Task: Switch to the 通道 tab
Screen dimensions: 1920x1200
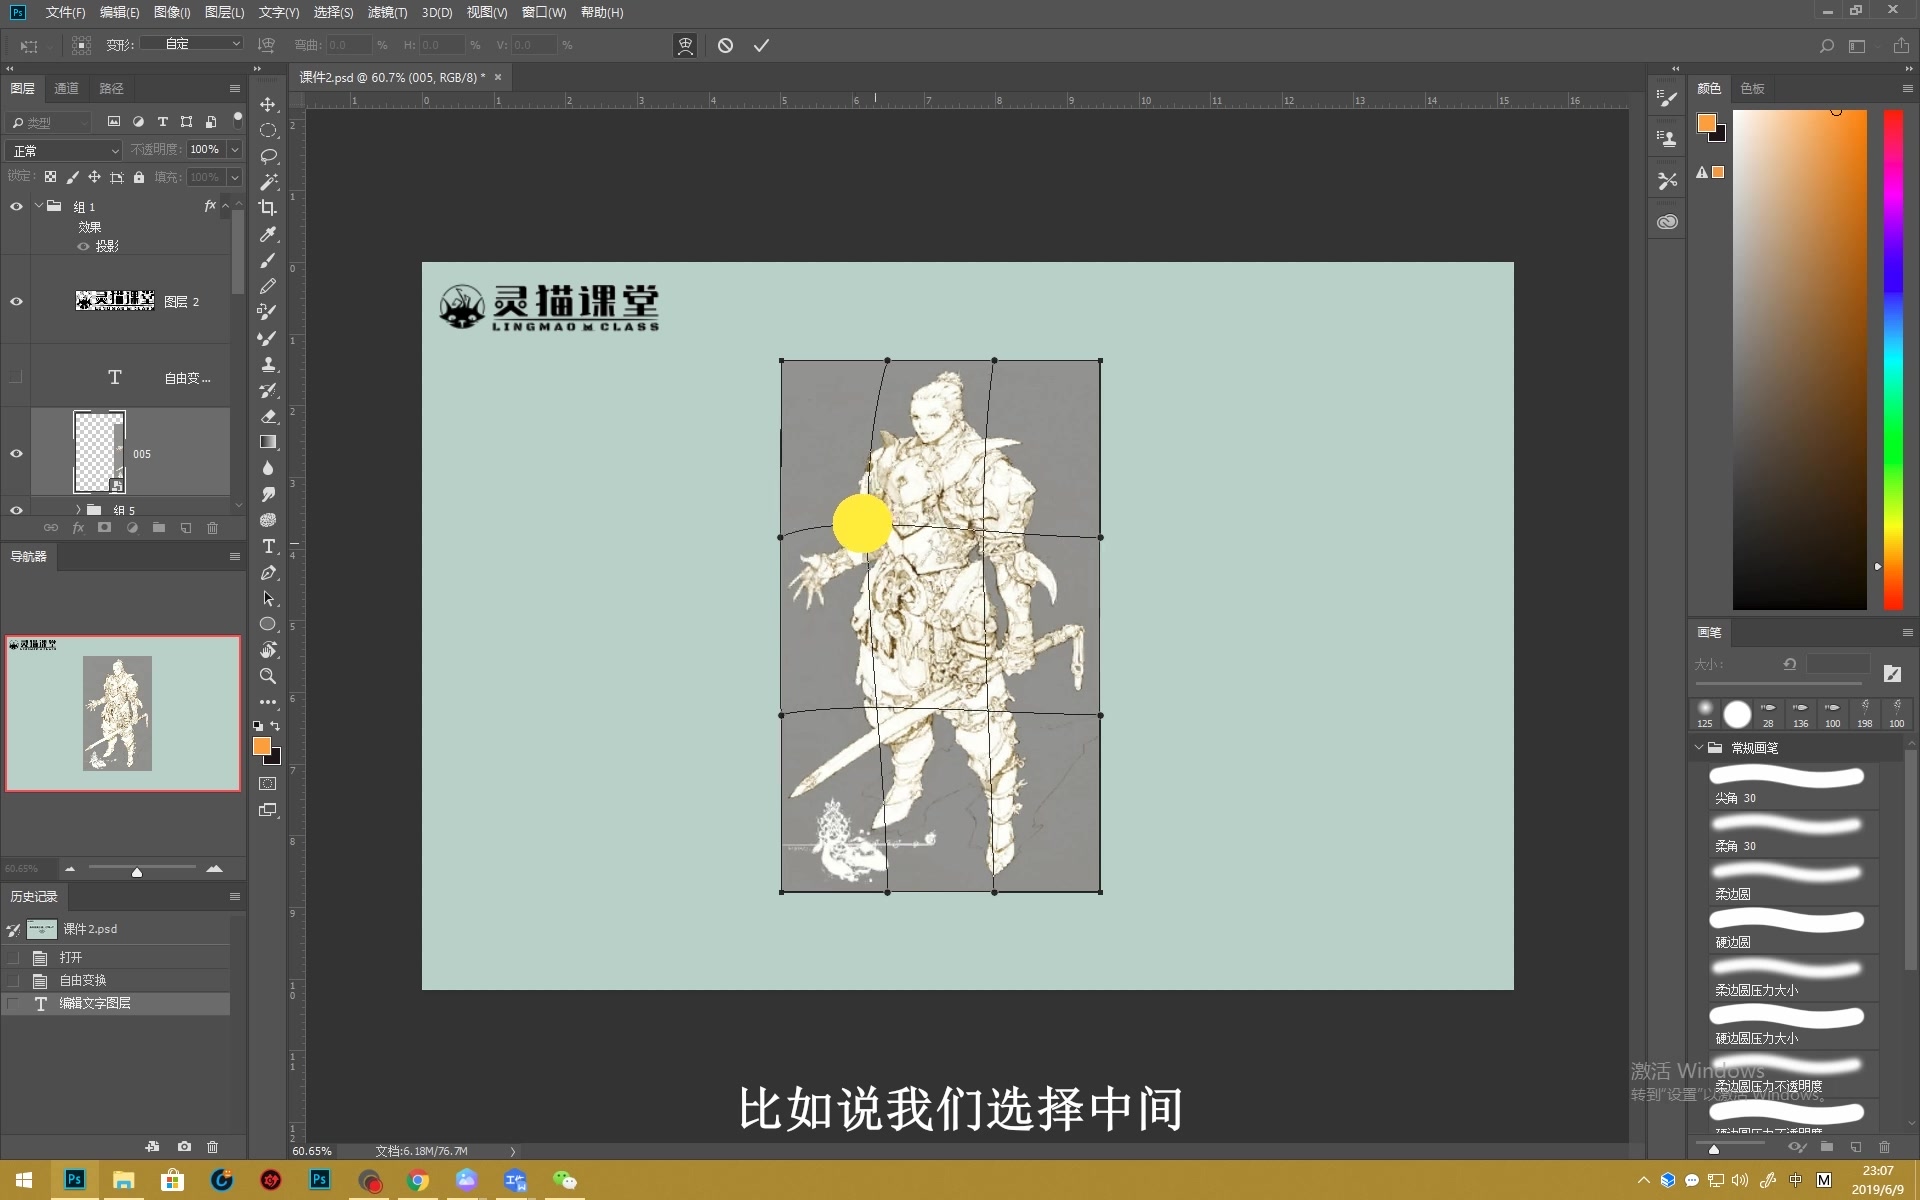Action: (66, 89)
